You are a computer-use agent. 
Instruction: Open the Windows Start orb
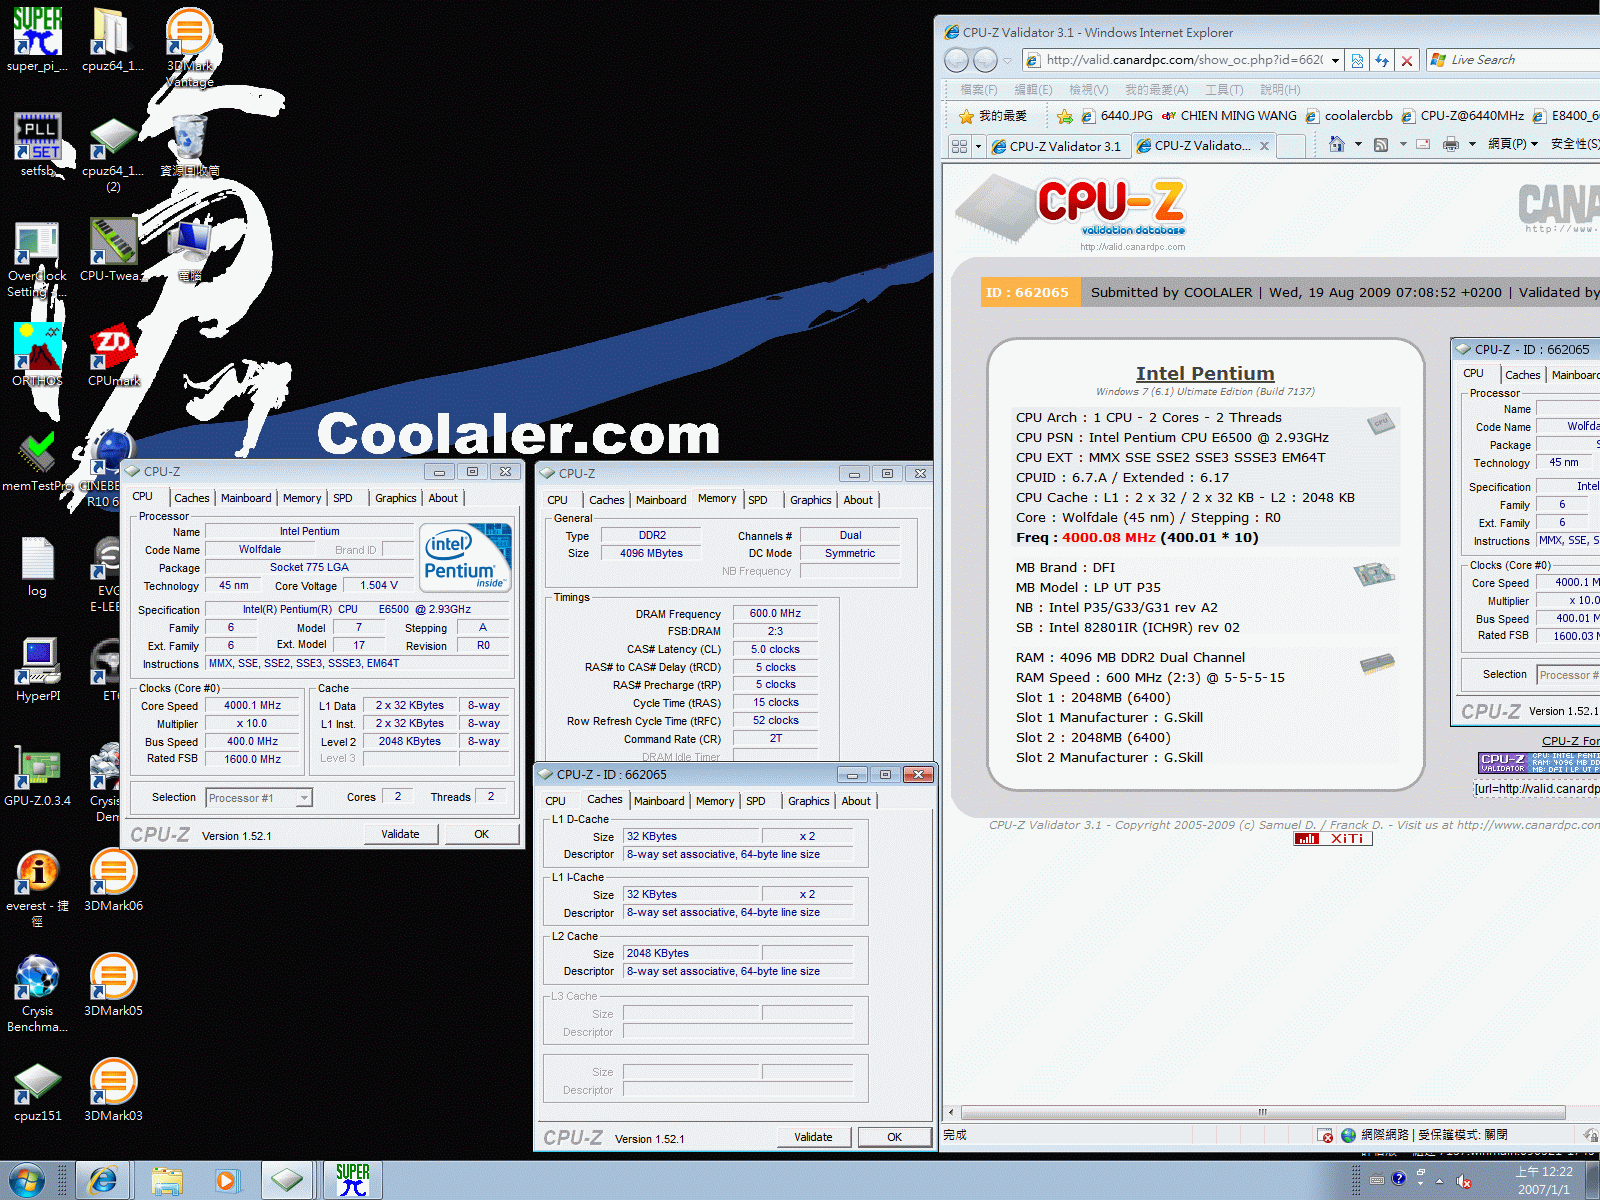pyautogui.click(x=25, y=1180)
